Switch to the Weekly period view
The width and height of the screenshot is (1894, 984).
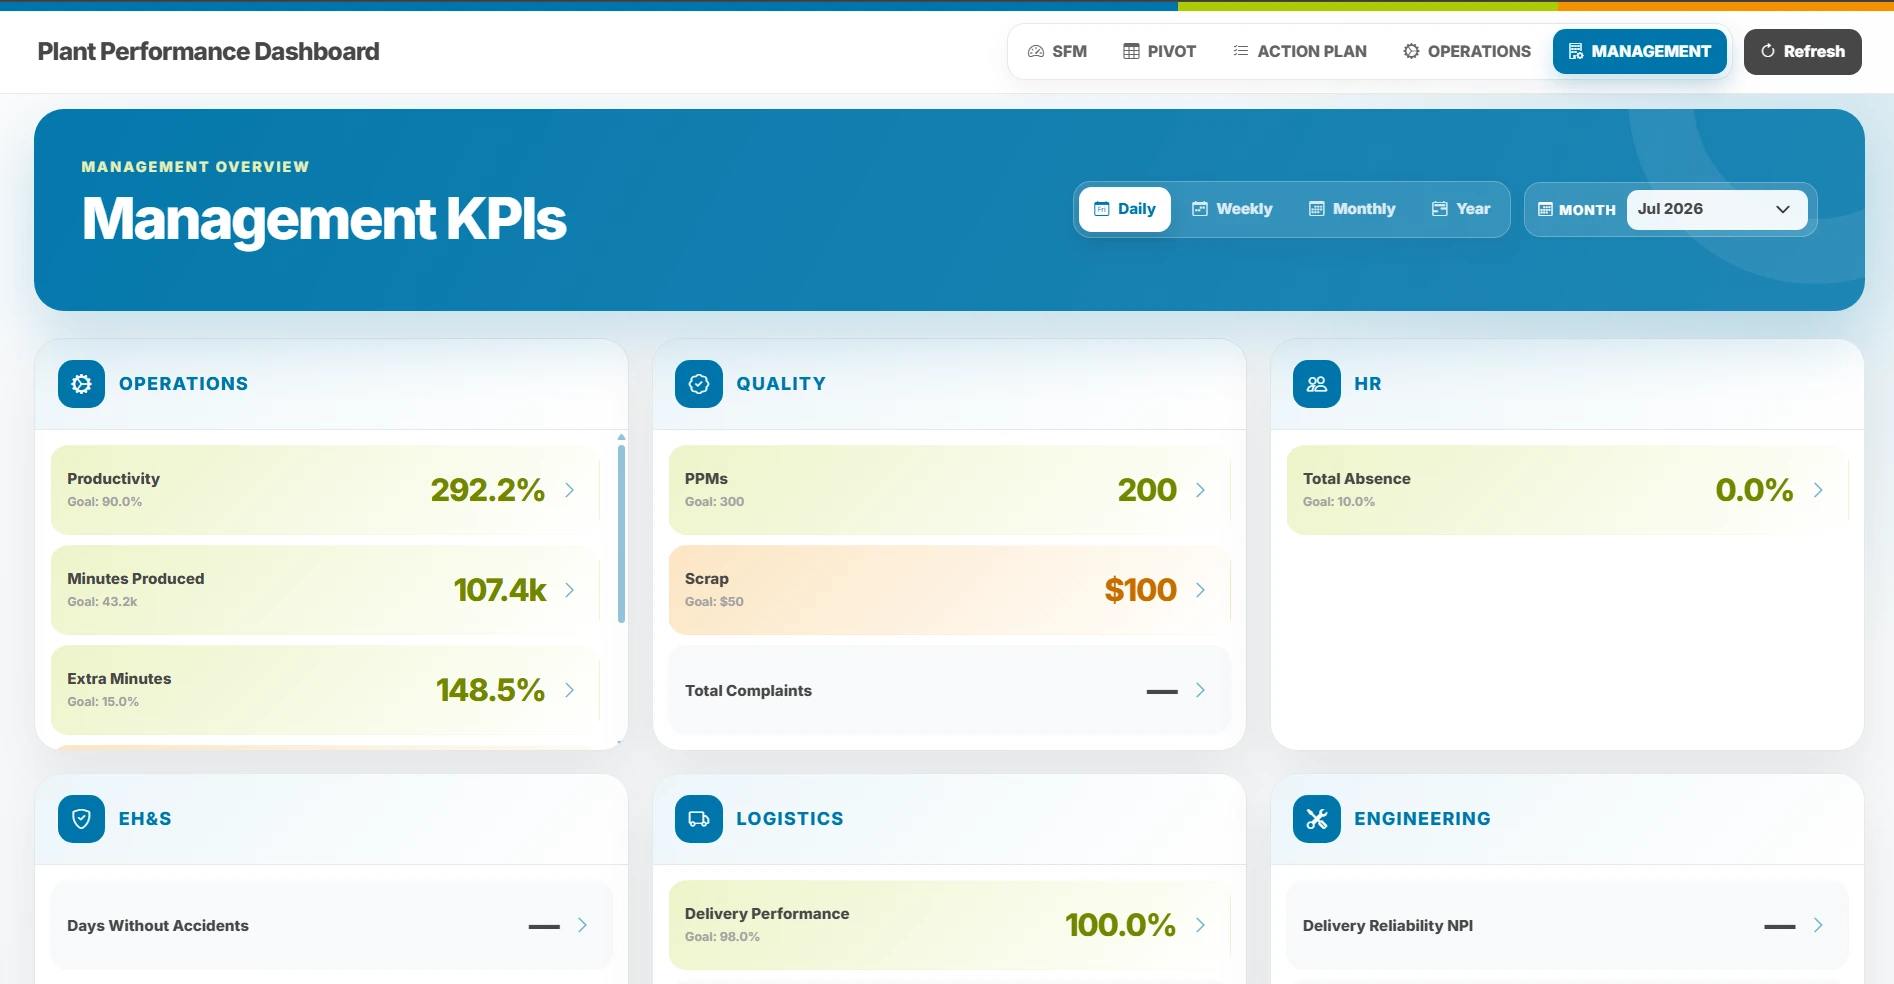pos(1232,209)
